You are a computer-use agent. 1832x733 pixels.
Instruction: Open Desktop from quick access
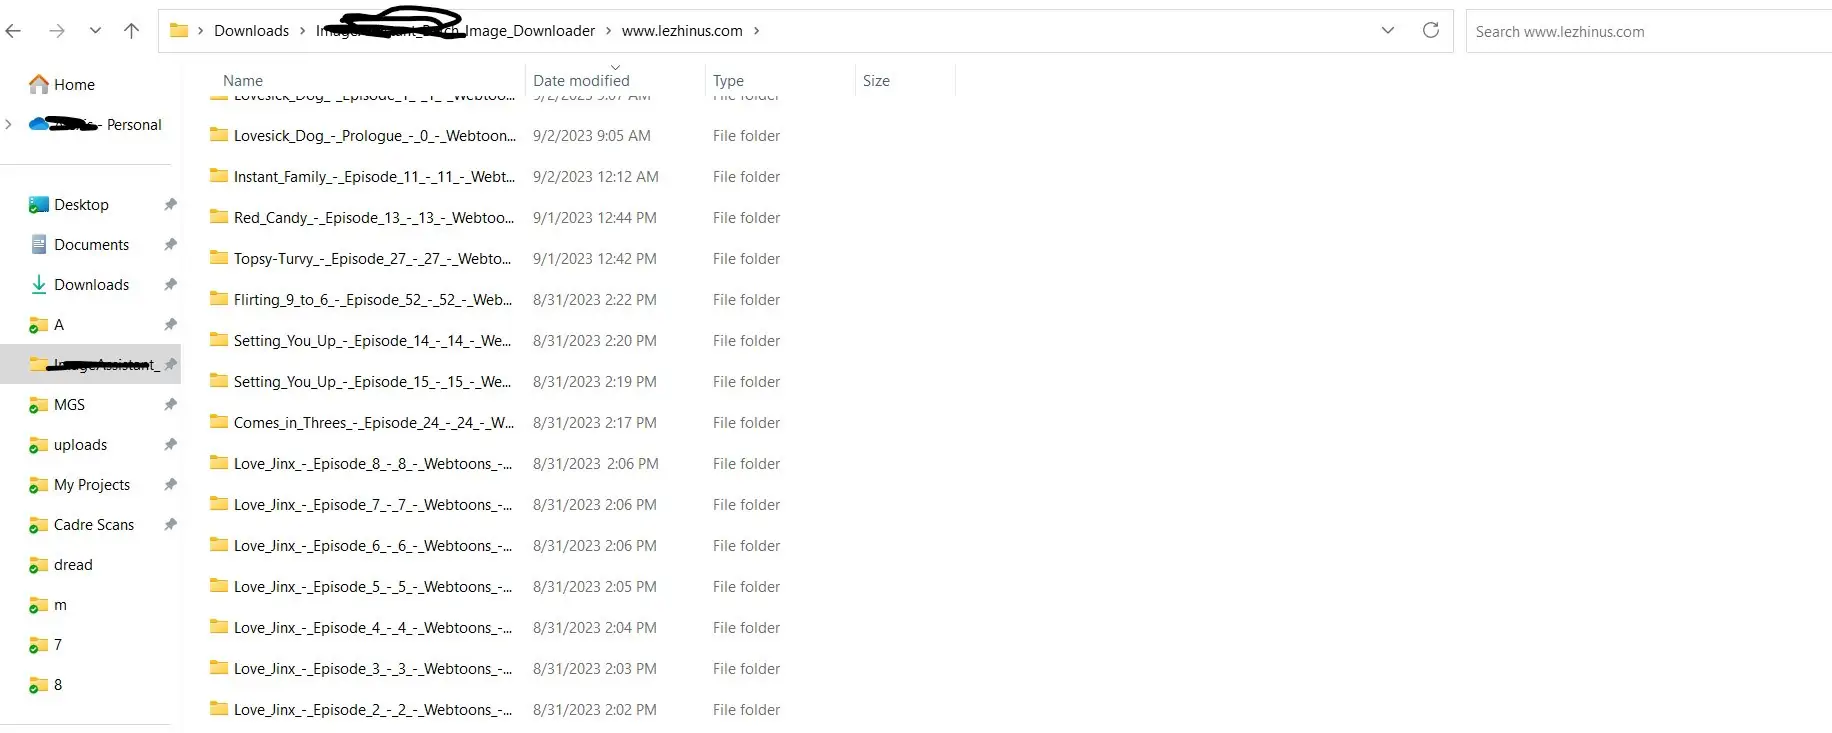pyautogui.click(x=81, y=205)
